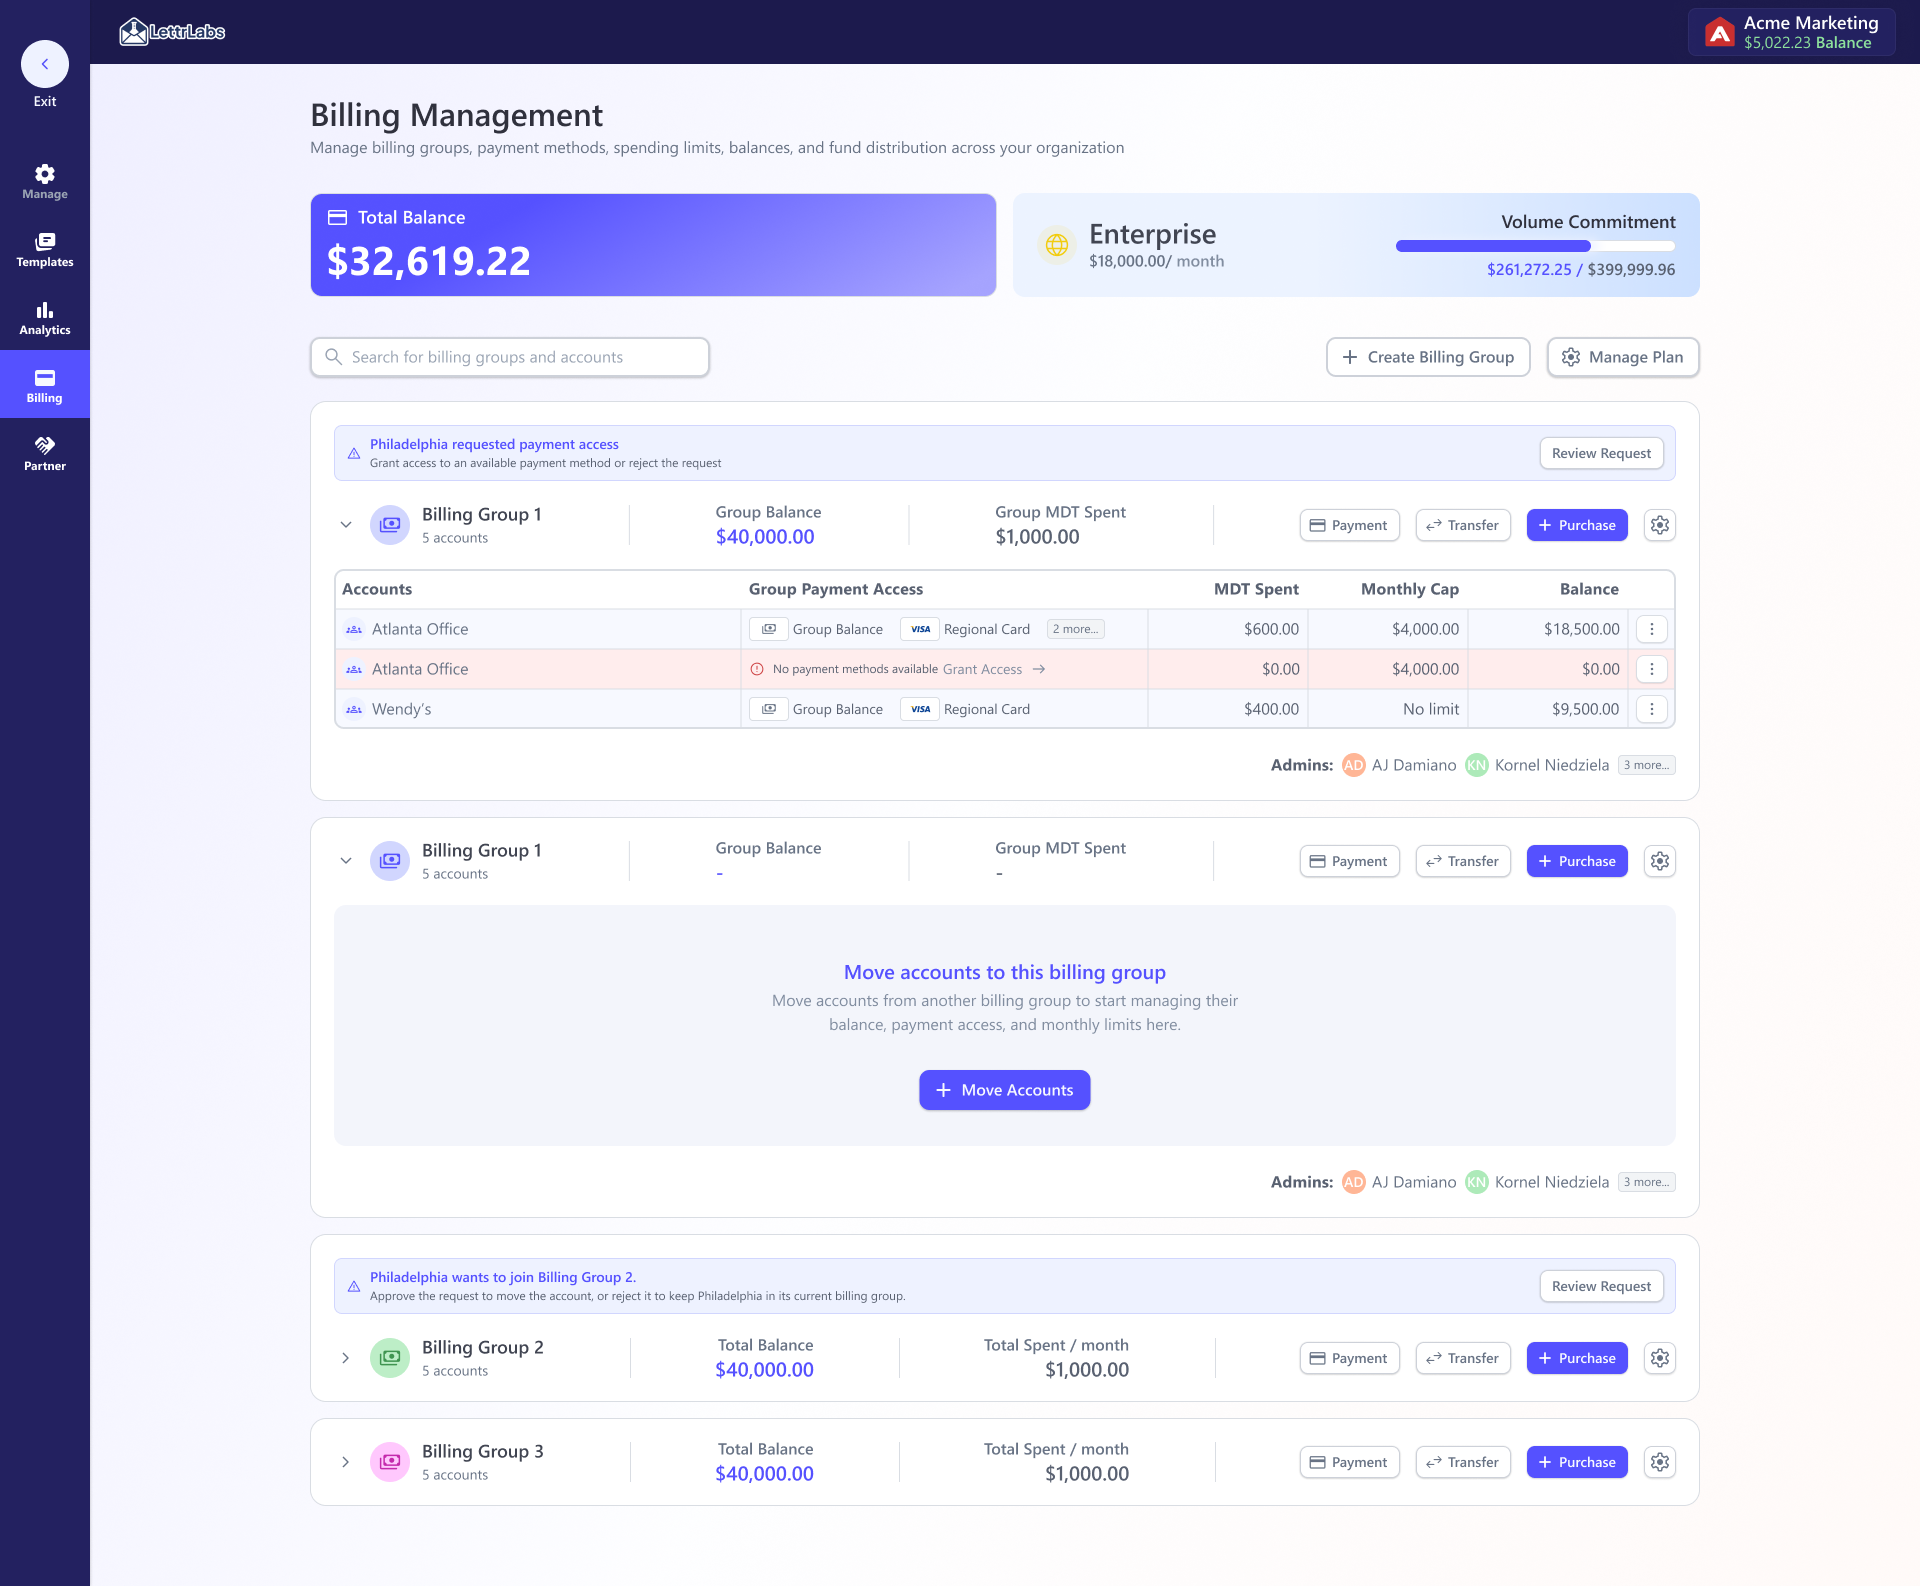Open settings gear for first Billing Group 1
Screen dimensions: 1920x1586
1660,525
